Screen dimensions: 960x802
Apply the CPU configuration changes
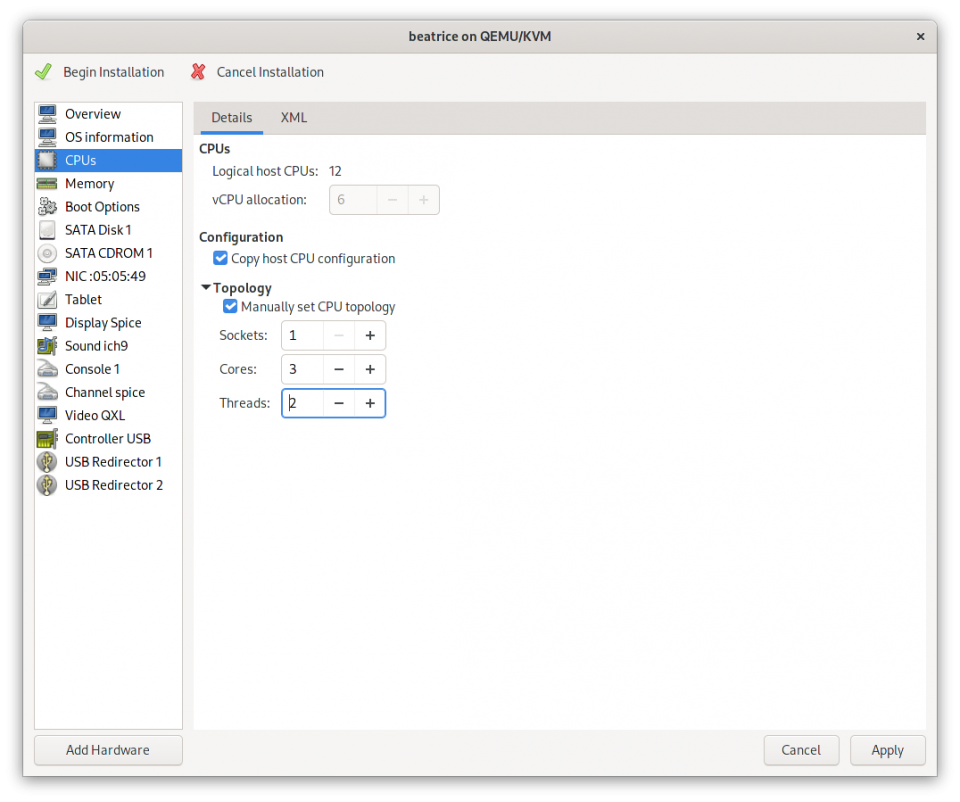tap(887, 750)
